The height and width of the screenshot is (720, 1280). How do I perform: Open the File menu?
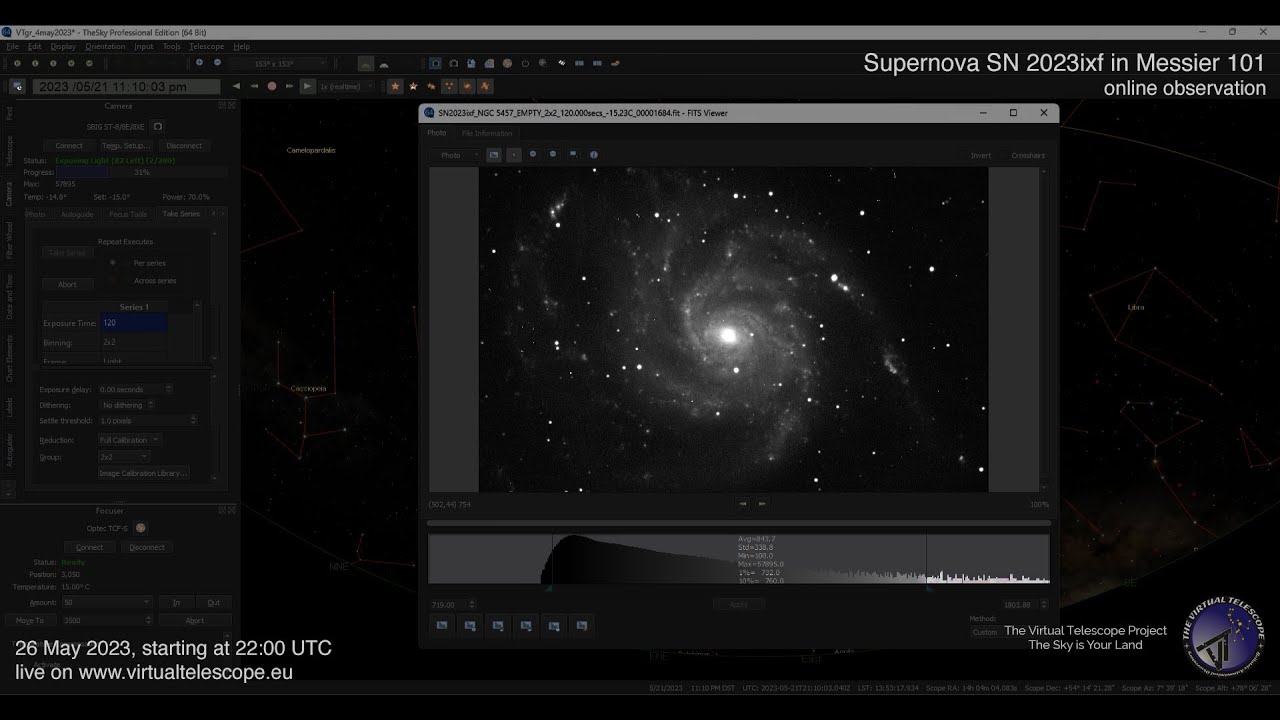coord(13,46)
